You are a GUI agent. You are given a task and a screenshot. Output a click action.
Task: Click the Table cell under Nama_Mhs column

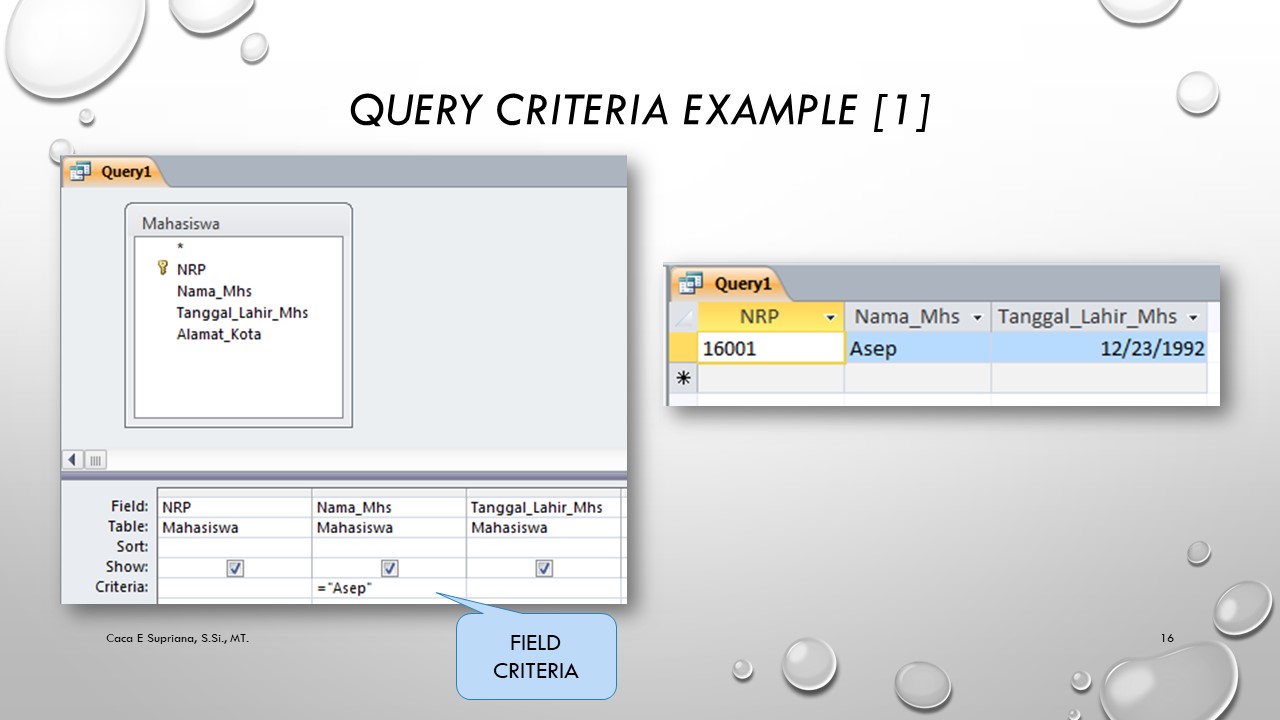point(390,527)
